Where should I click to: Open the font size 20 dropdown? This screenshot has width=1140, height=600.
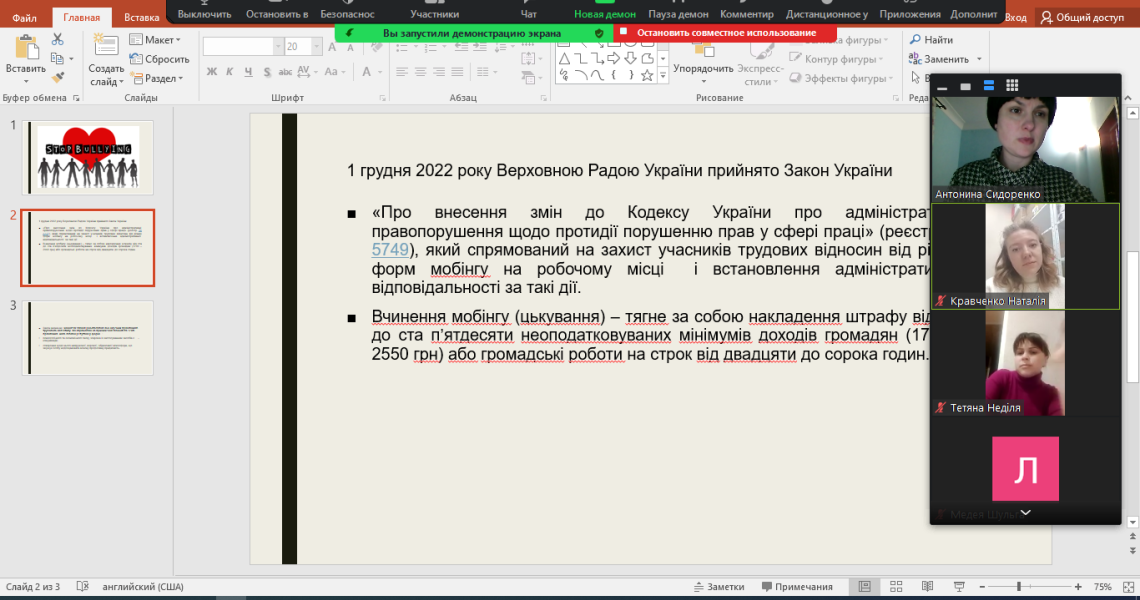[316, 47]
